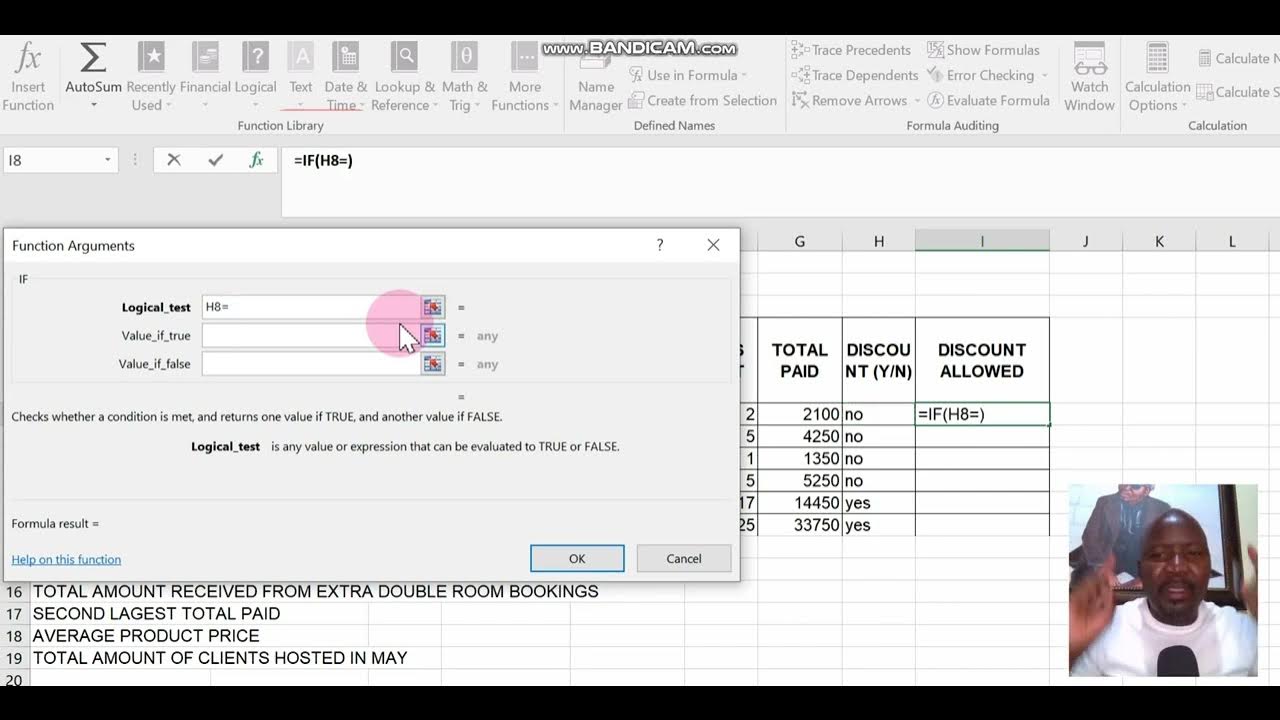The height and width of the screenshot is (720, 1280).
Task: Open the Insert Function dialog icon
Action: [28, 58]
